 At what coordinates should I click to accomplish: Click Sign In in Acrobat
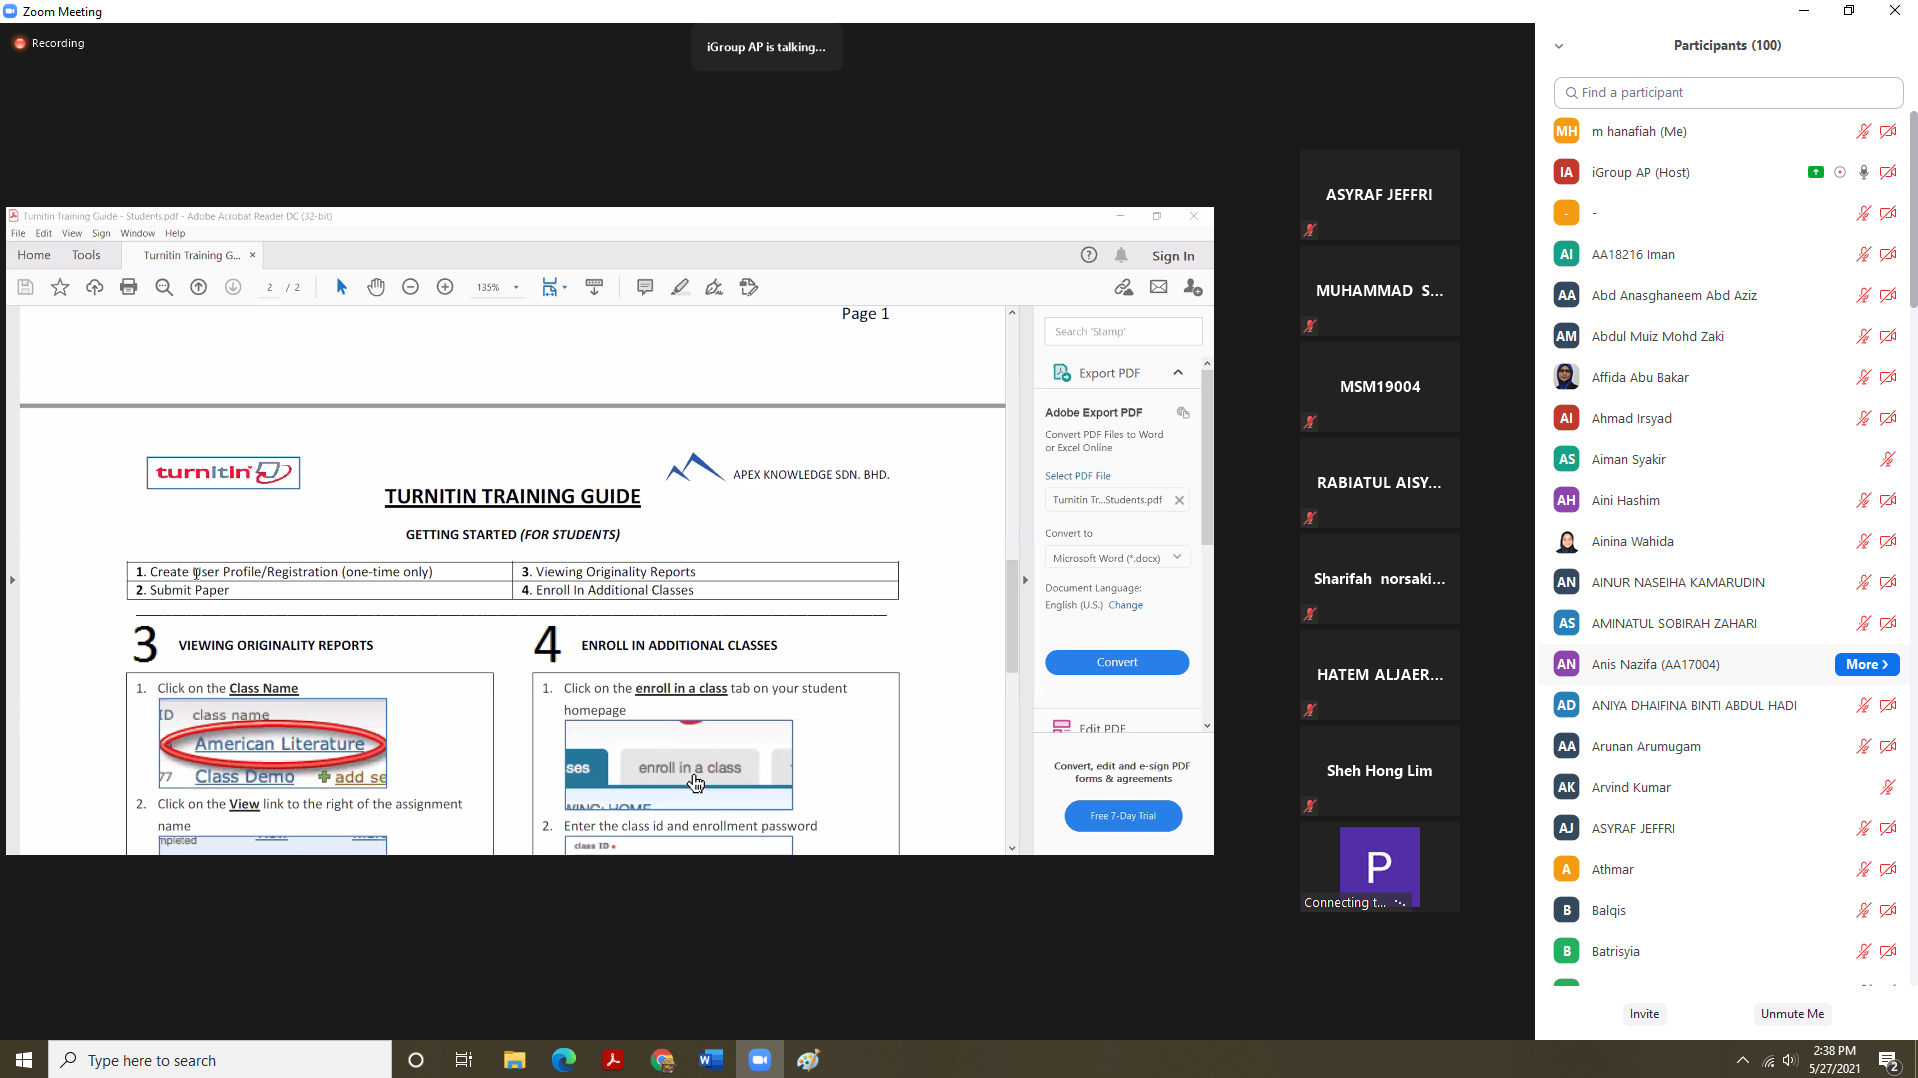click(x=1173, y=256)
